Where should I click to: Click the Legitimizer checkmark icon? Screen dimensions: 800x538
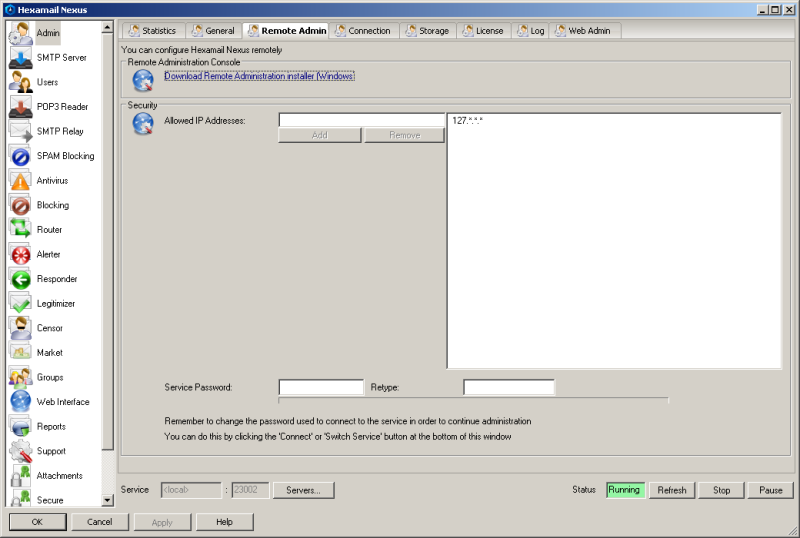pos(20,304)
